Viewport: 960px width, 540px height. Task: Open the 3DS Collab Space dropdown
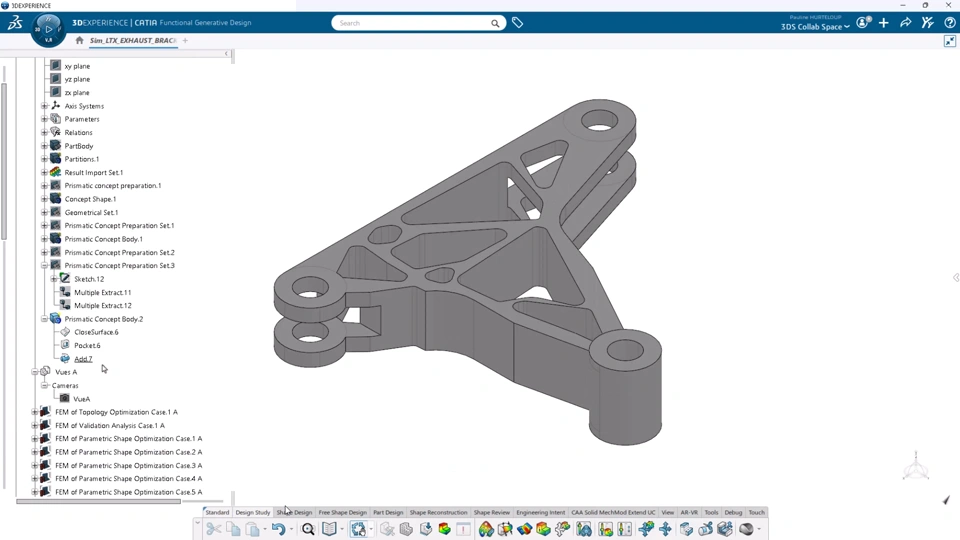click(815, 27)
